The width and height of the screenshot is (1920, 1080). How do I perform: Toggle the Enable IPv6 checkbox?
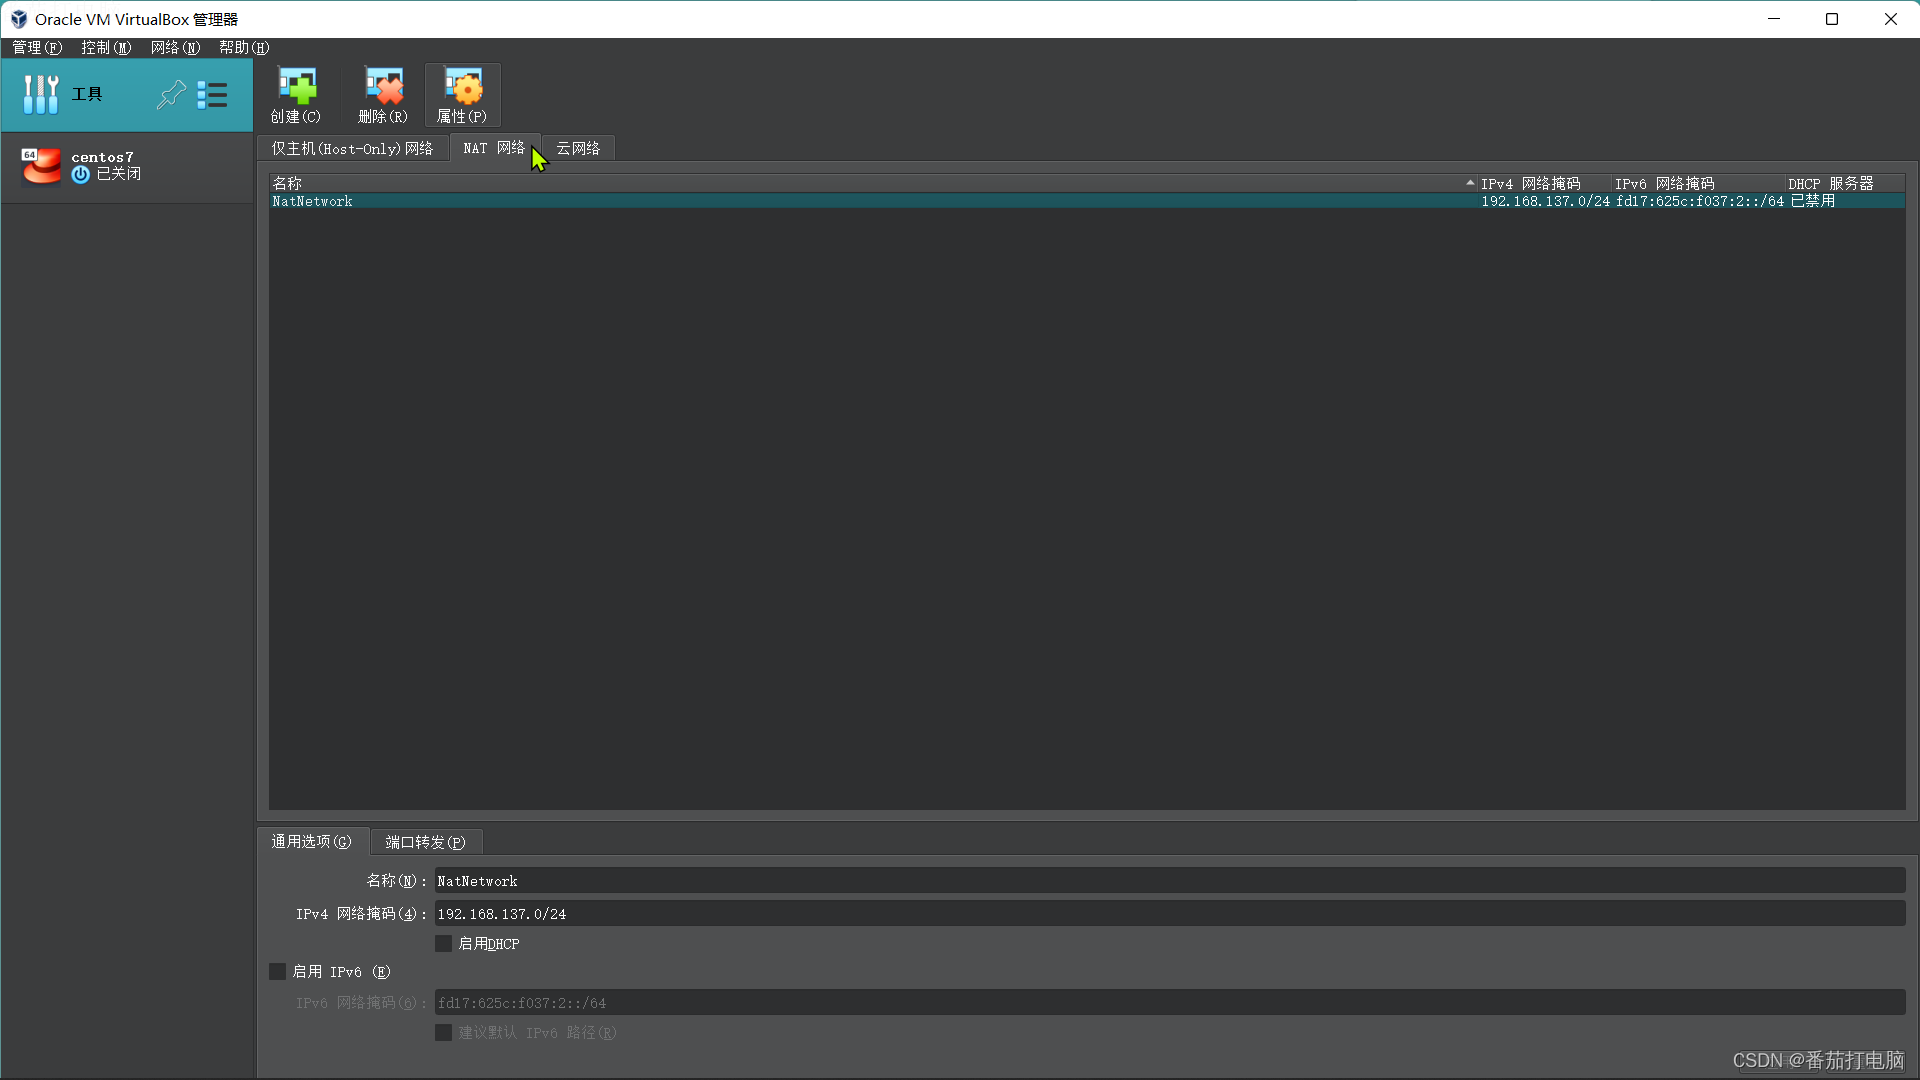point(278,972)
